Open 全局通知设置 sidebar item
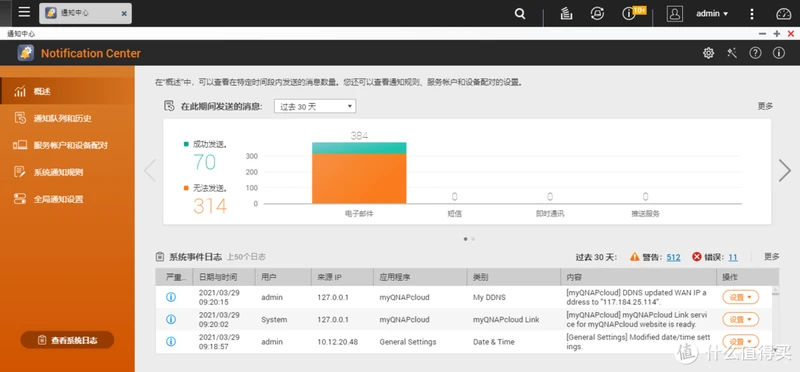The image size is (800, 372). [67, 200]
